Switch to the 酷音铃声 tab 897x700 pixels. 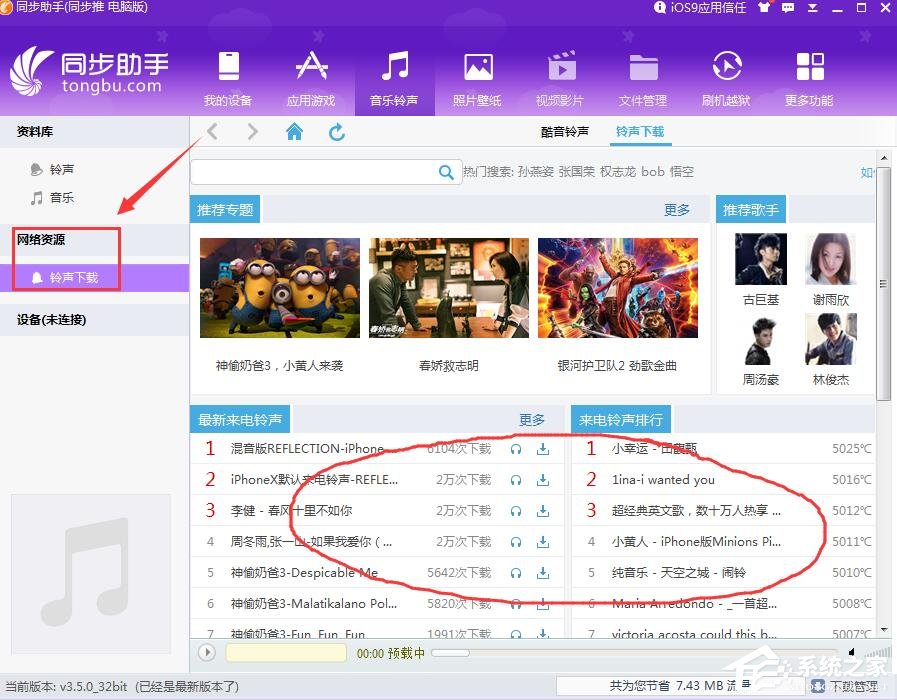click(x=566, y=131)
